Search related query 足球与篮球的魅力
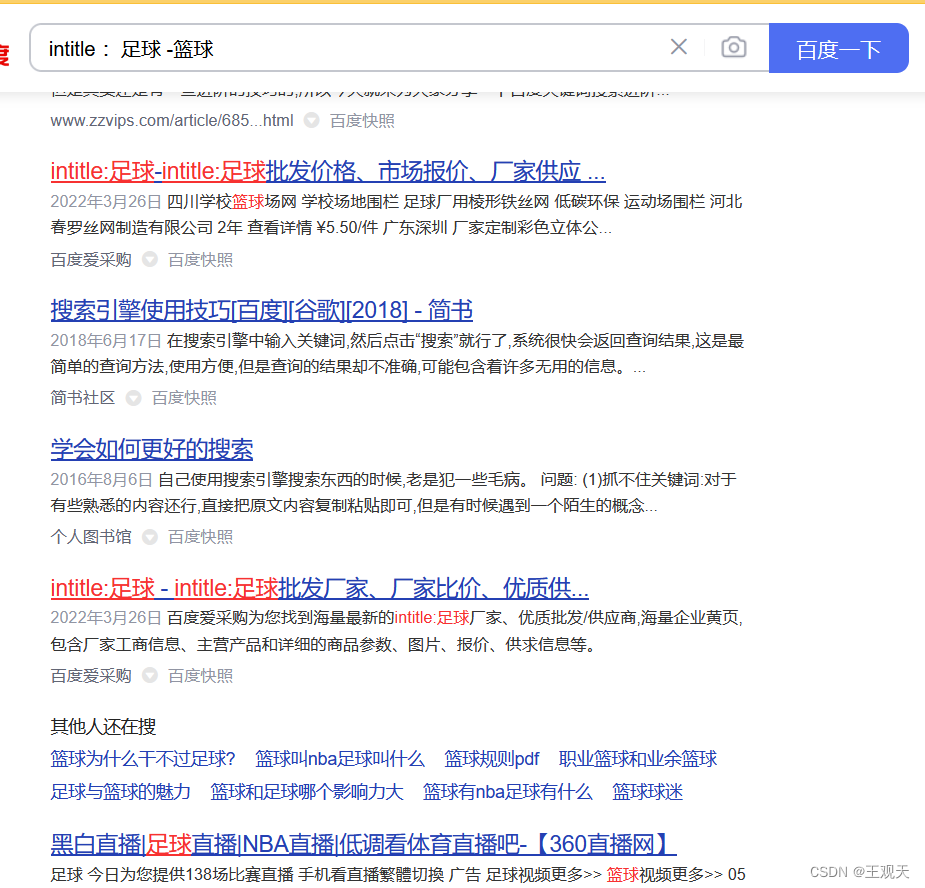The width and height of the screenshot is (925, 888). click(x=120, y=792)
